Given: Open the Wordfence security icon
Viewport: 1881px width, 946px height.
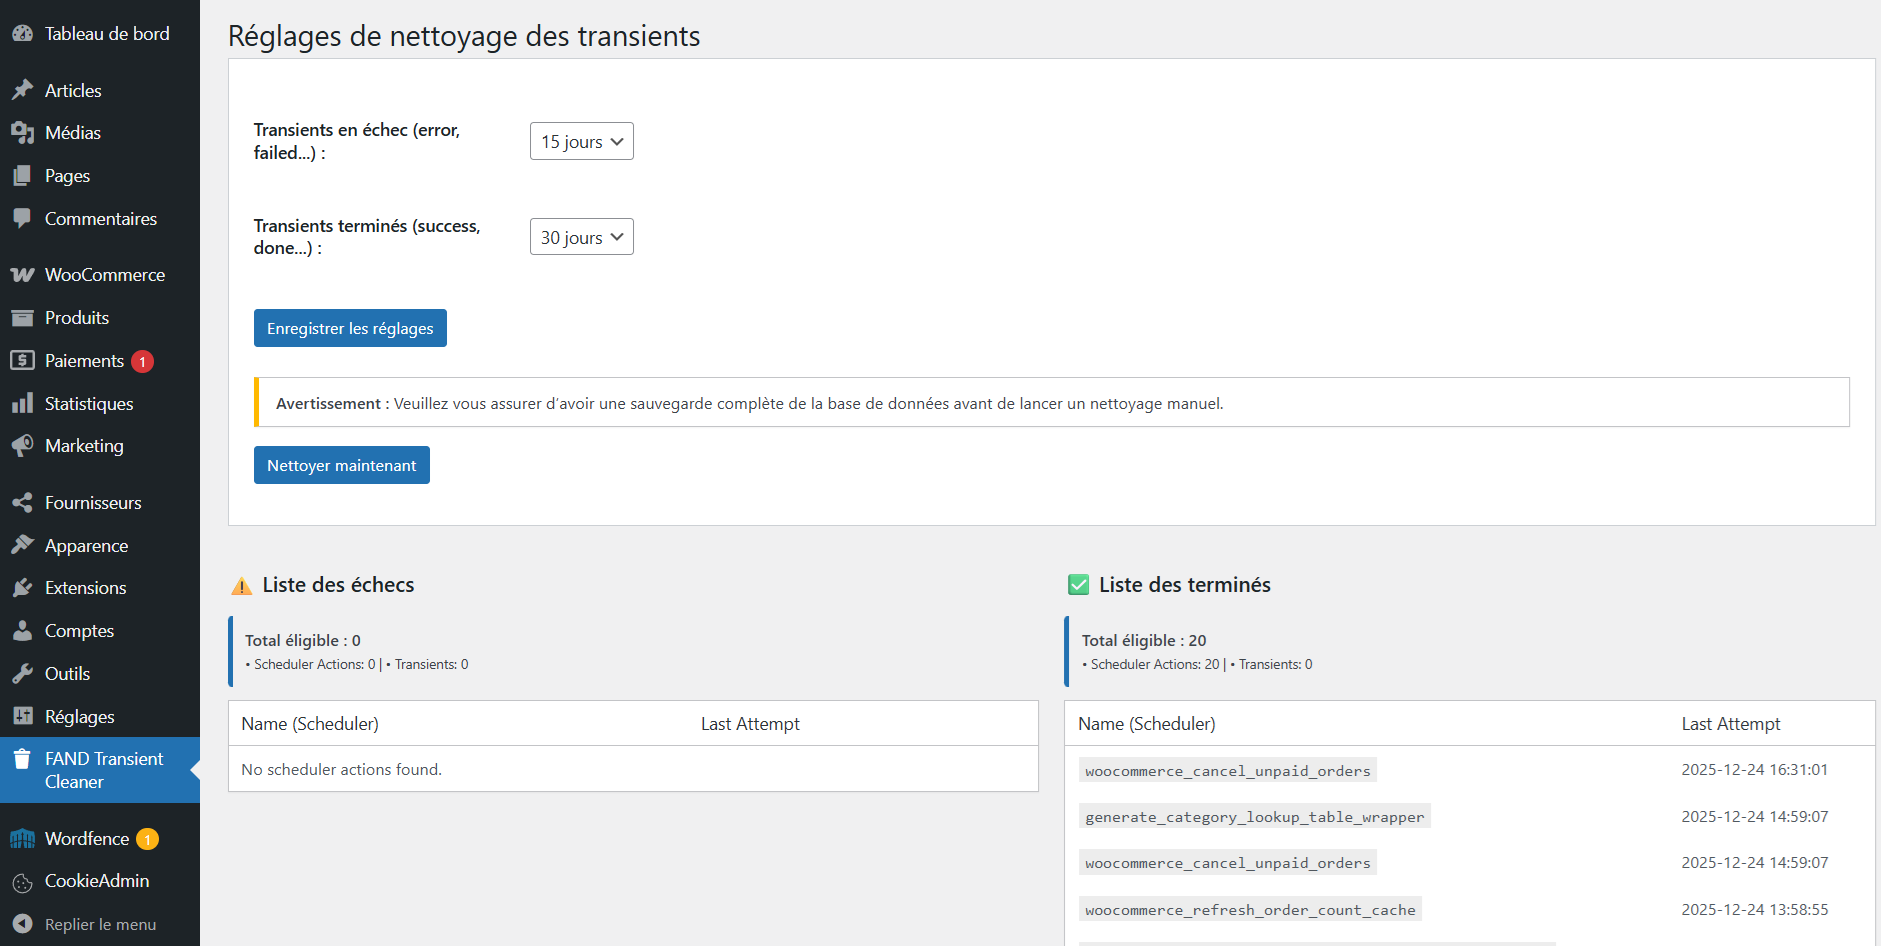Looking at the screenshot, I should tap(22, 838).
